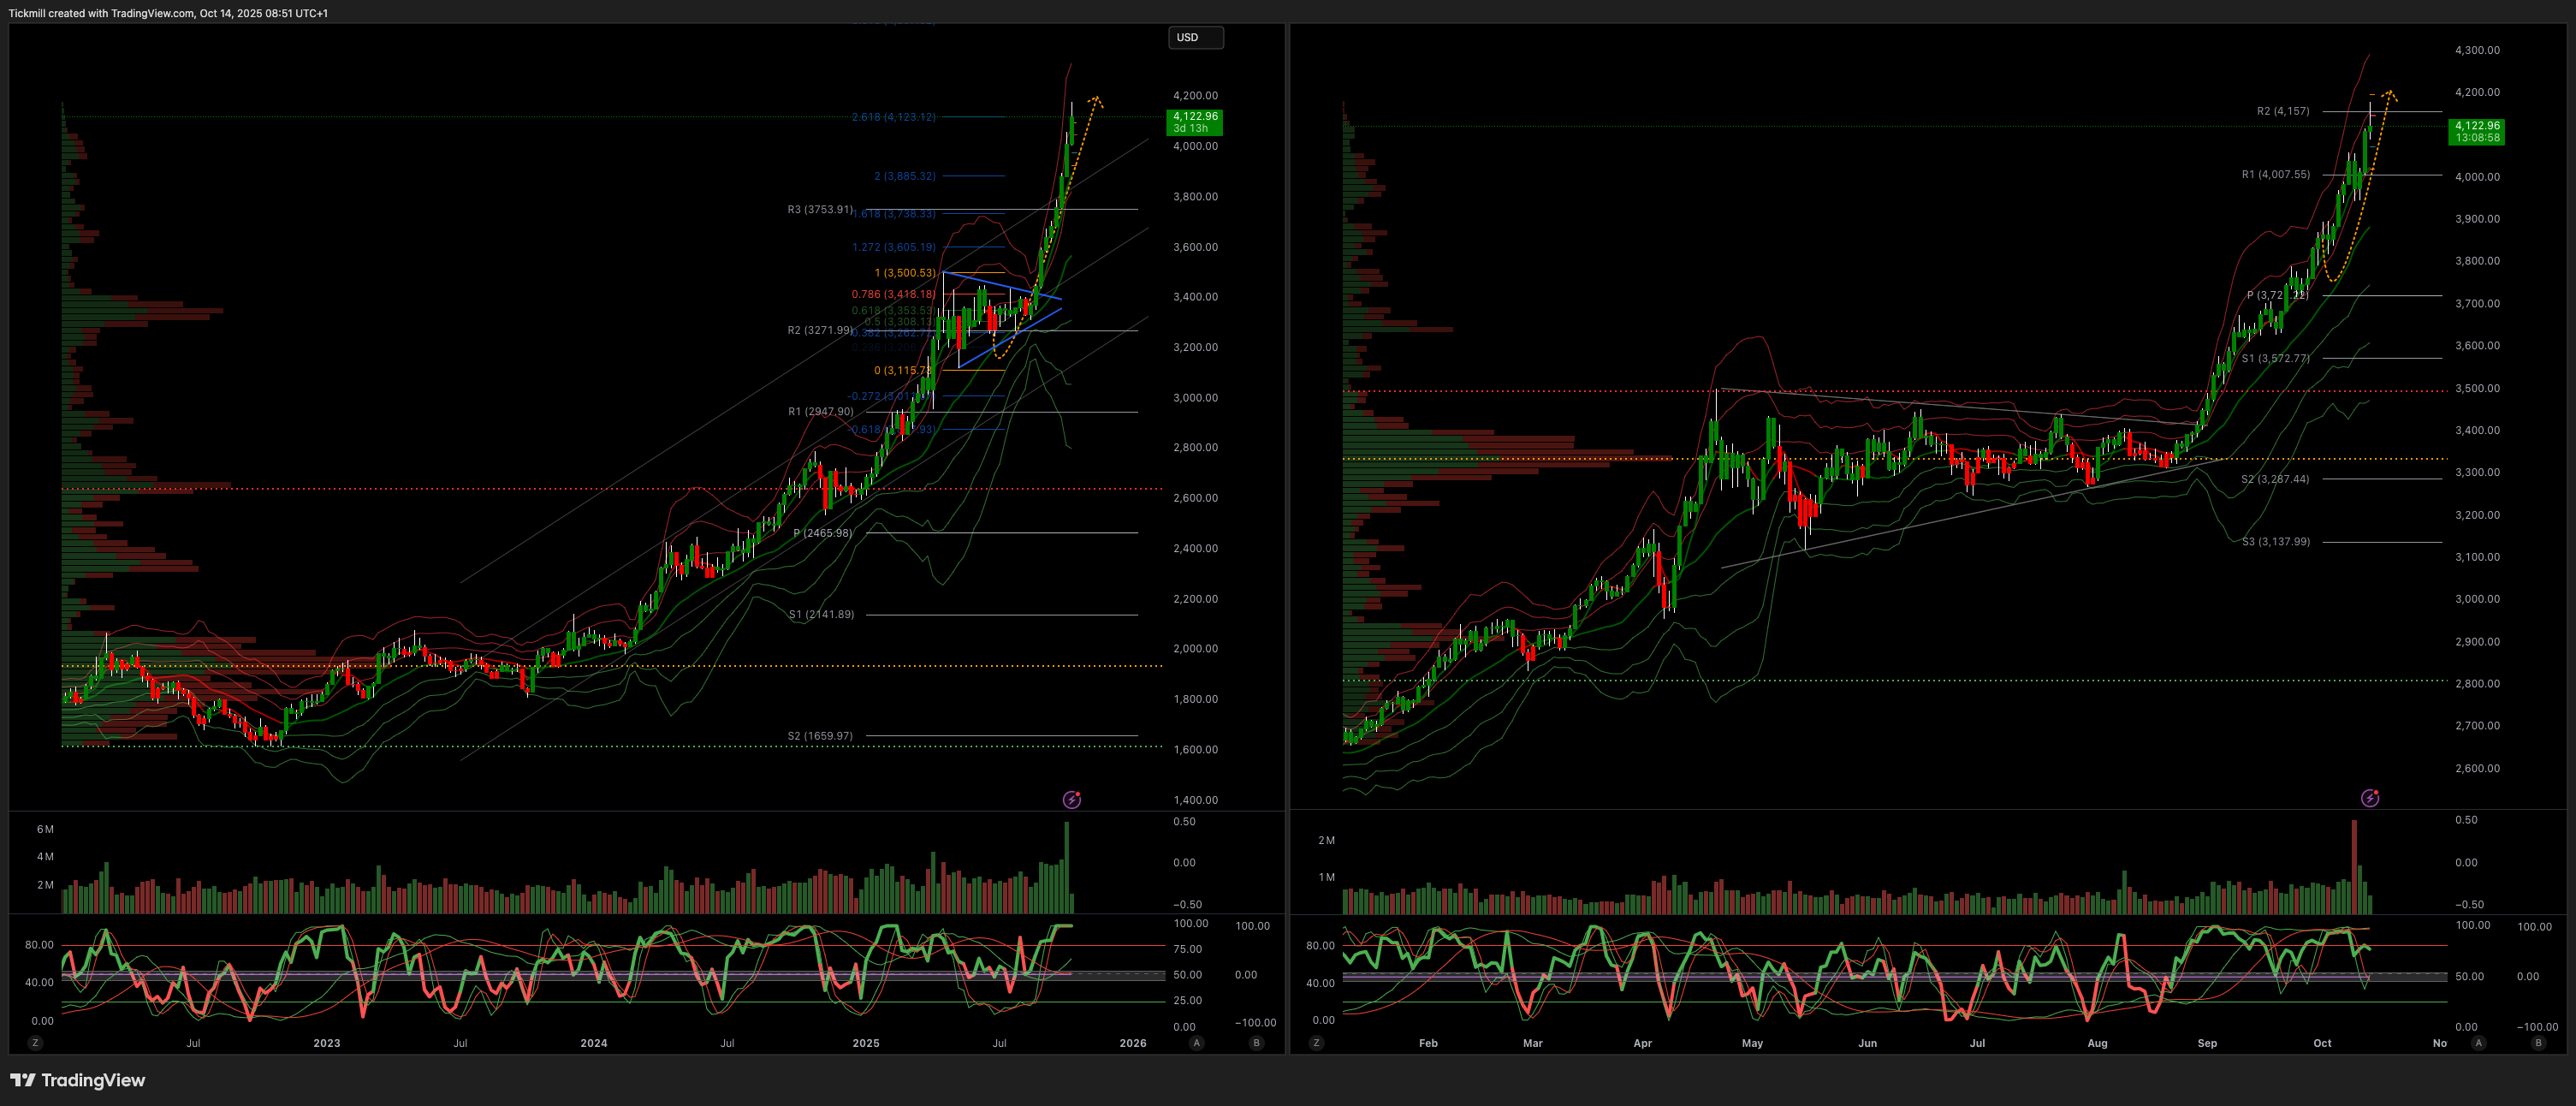Screen dimensions: 2576x1106
Task: Toggle B scale button on left chart
Action: [x=1256, y=1043]
